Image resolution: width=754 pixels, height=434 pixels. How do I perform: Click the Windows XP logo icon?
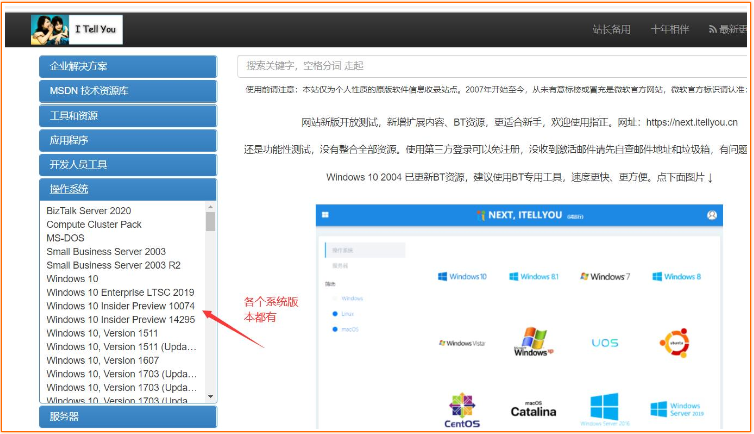click(532, 342)
